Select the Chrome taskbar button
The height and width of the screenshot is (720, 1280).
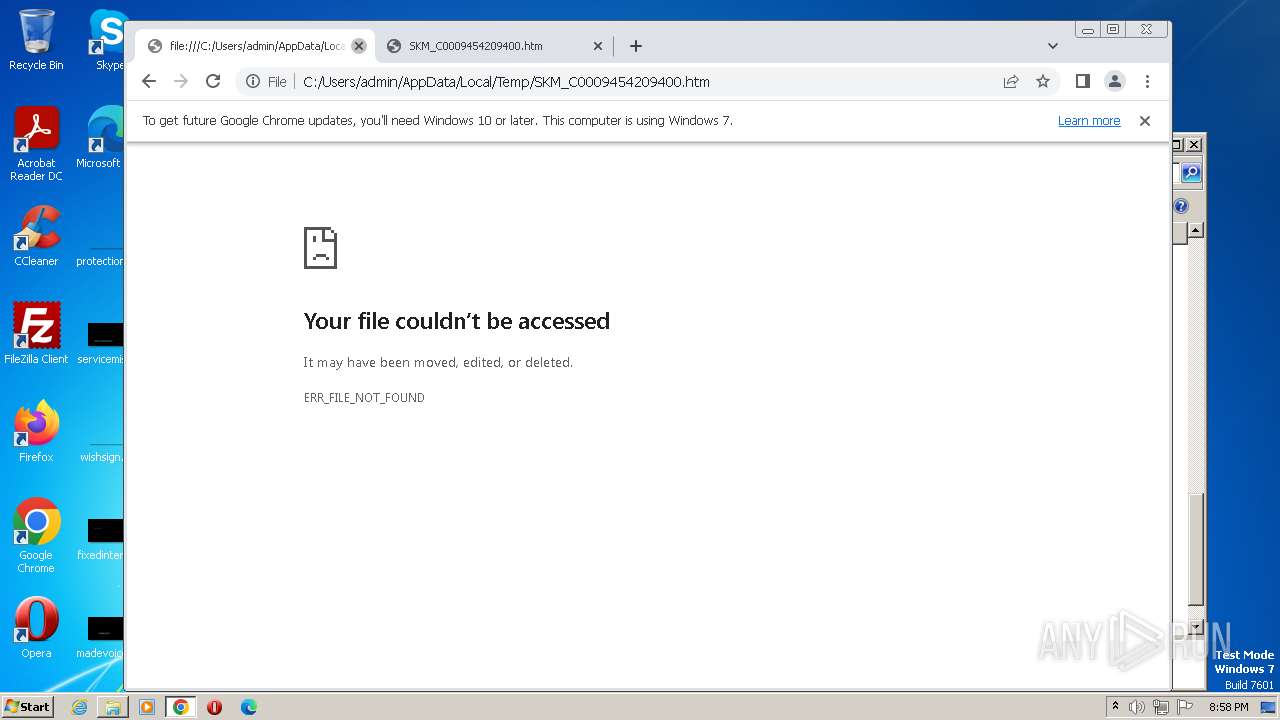(x=181, y=707)
